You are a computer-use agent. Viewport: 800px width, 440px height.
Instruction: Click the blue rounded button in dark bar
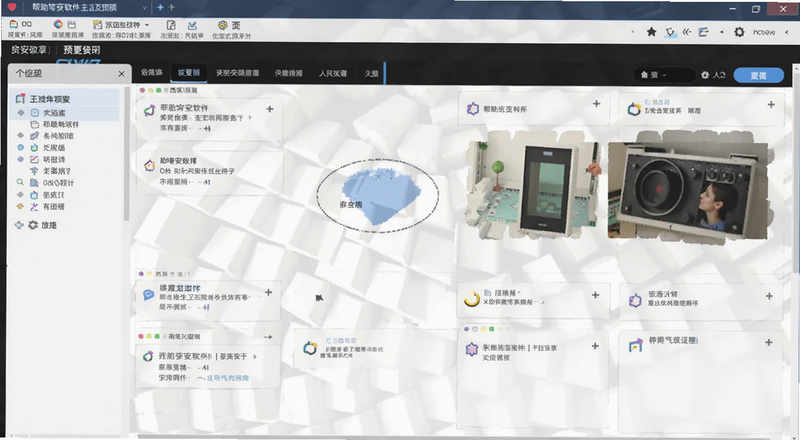tap(759, 76)
